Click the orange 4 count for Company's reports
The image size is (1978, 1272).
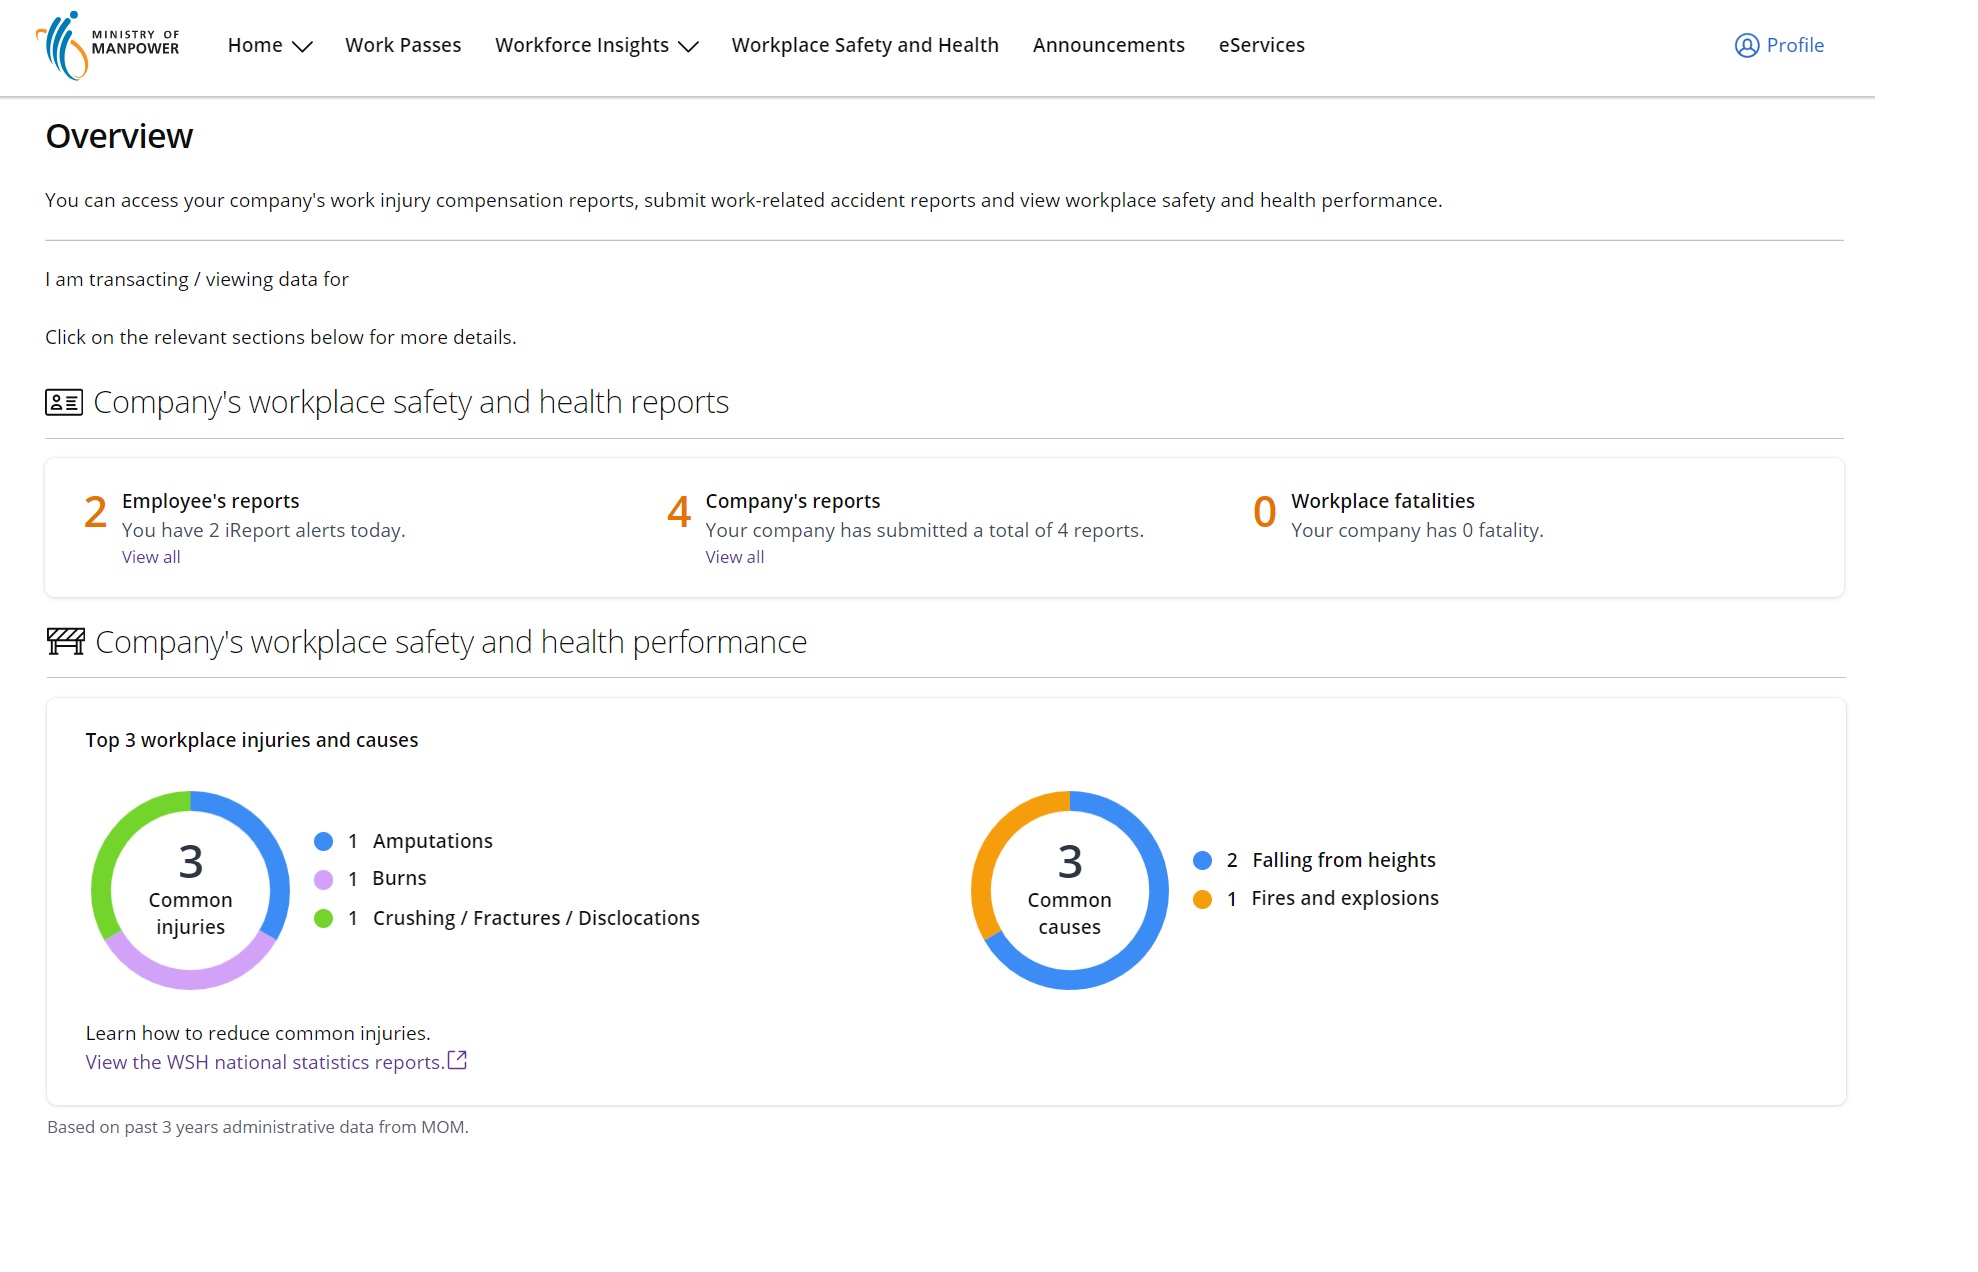pyautogui.click(x=679, y=512)
